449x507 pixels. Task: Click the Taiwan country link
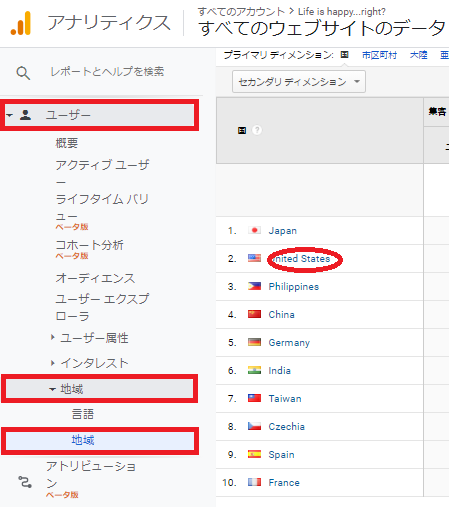[285, 399]
